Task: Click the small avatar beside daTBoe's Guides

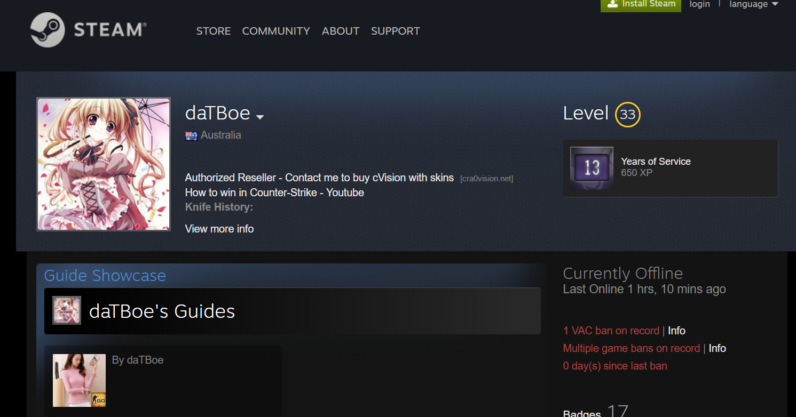Action: coord(67,311)
